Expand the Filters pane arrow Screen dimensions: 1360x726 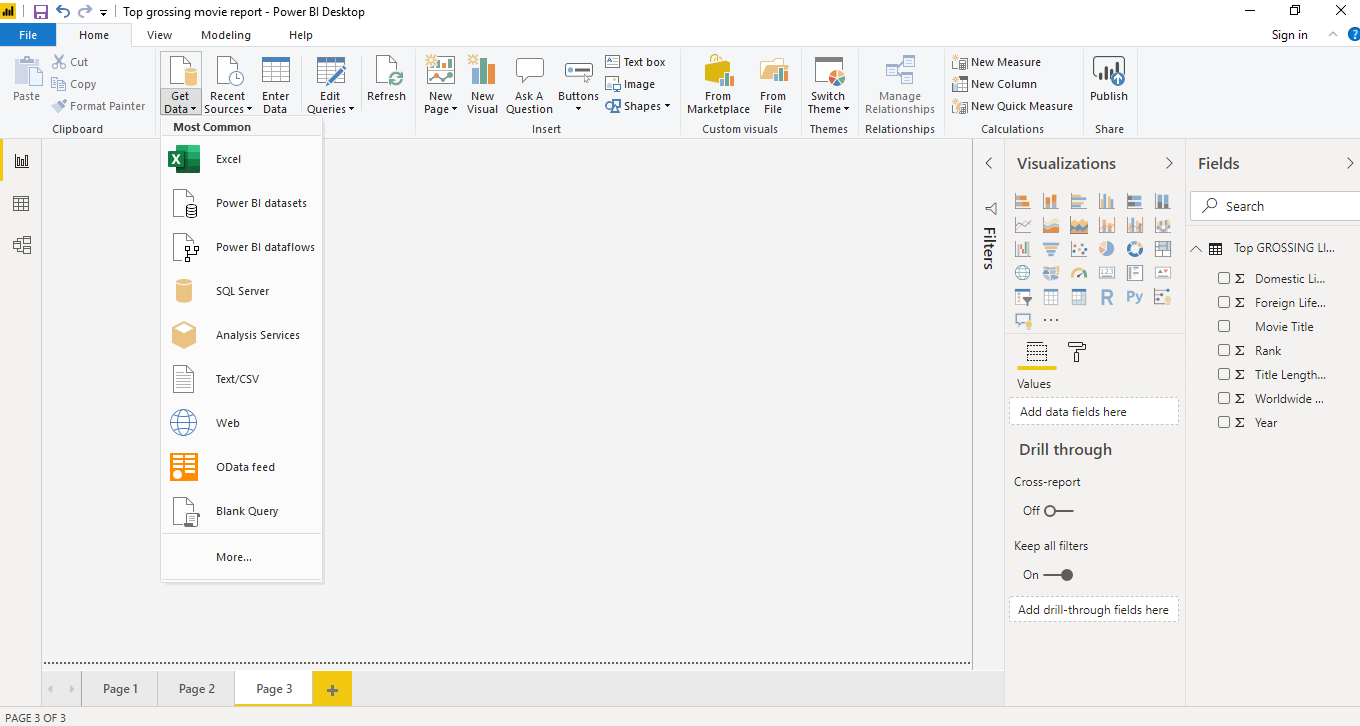[989, 163]
